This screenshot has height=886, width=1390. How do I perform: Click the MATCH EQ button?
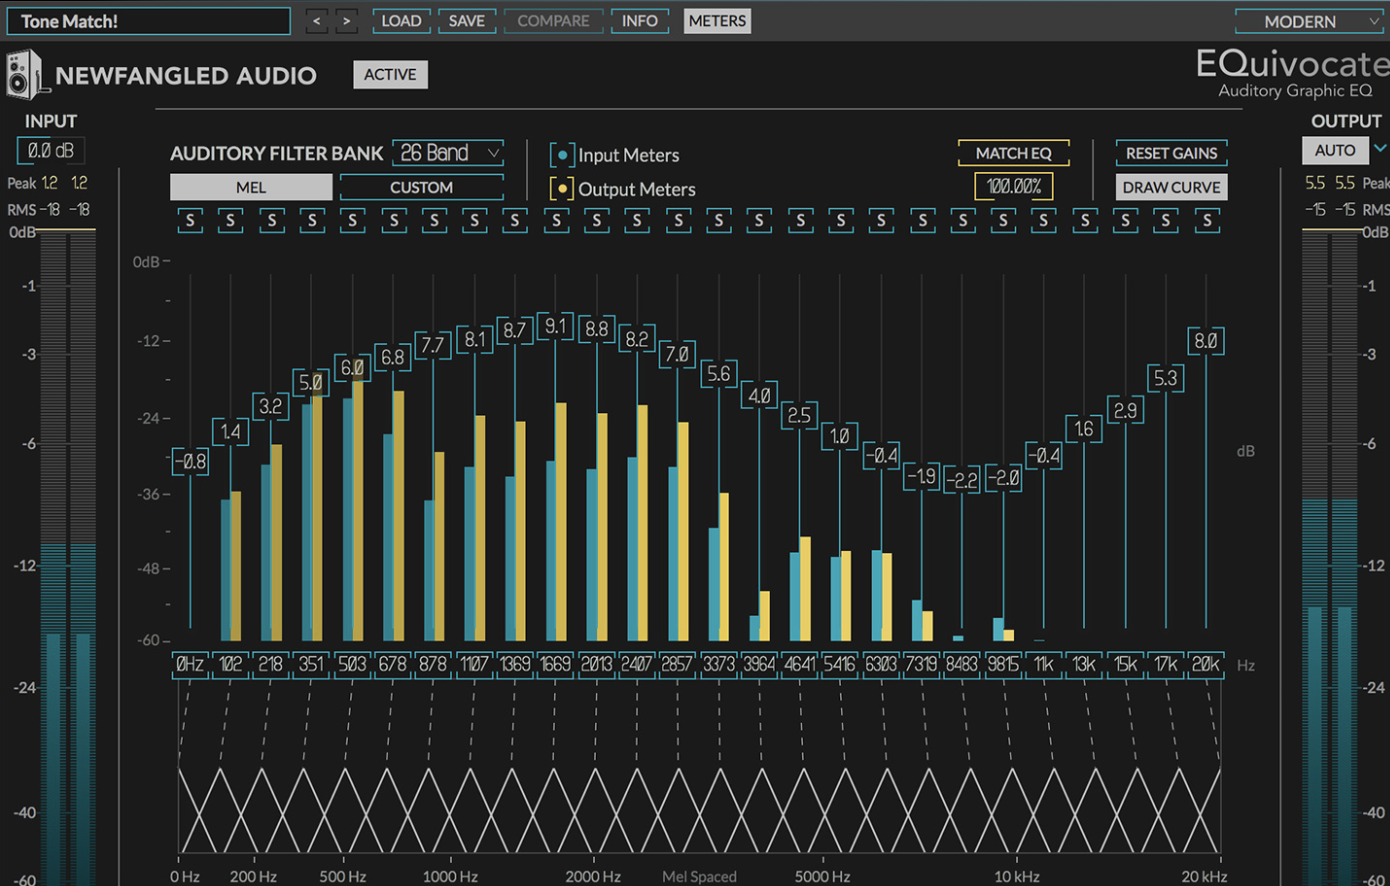point(1013,152)
